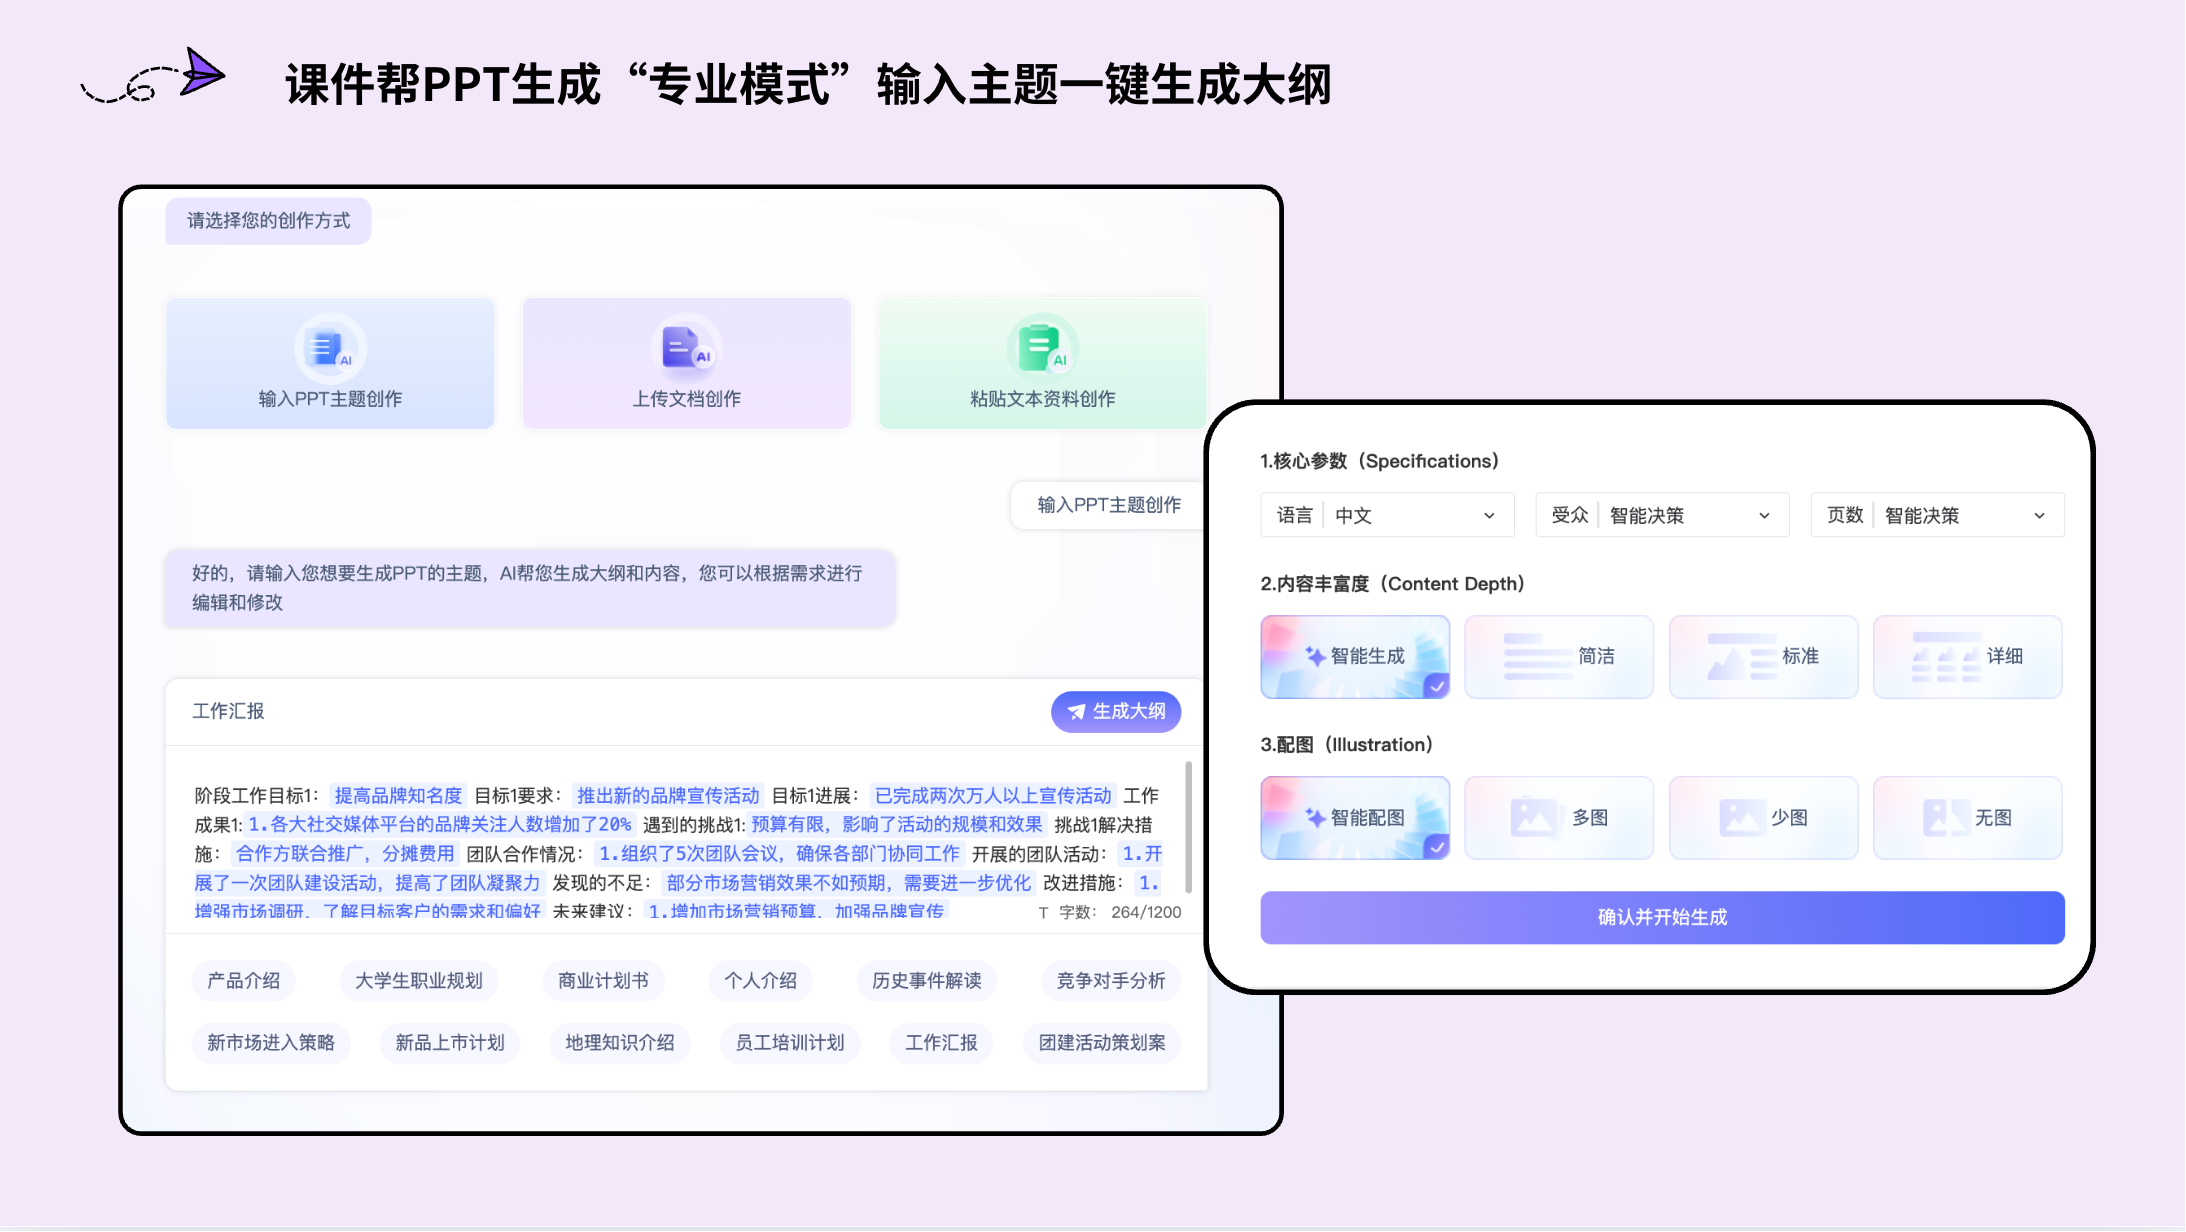Open the 页数 智能决策 dropdown
This screenshot has height=1232, width=2186.
click(x=1937, y=515)
